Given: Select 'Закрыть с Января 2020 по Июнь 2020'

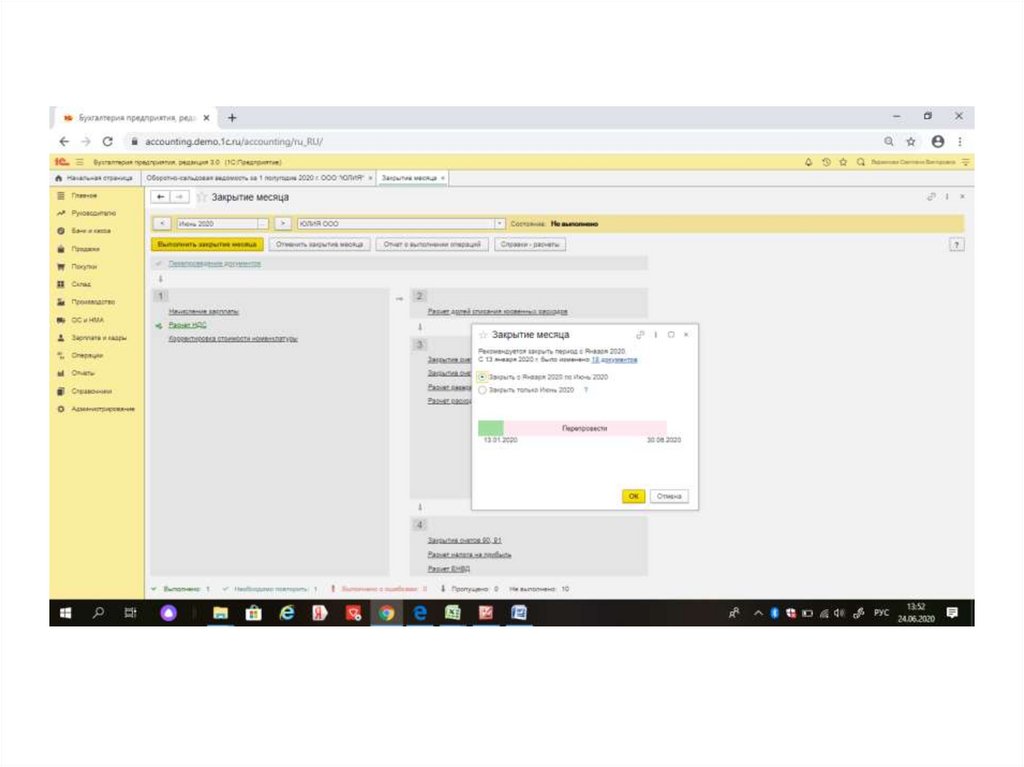Looking at the screenshot, I should point(484,377).
